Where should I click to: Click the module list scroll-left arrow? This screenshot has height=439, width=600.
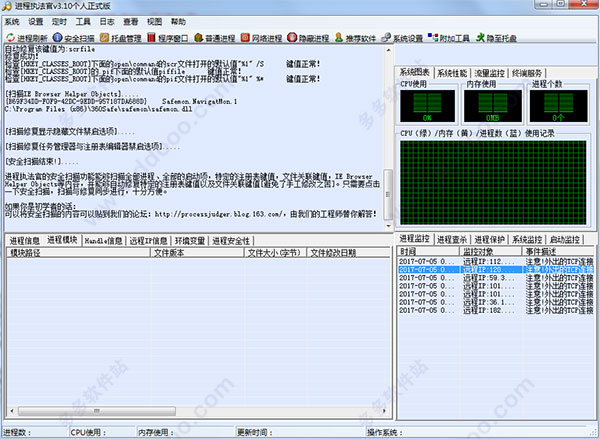coord(12,411)
